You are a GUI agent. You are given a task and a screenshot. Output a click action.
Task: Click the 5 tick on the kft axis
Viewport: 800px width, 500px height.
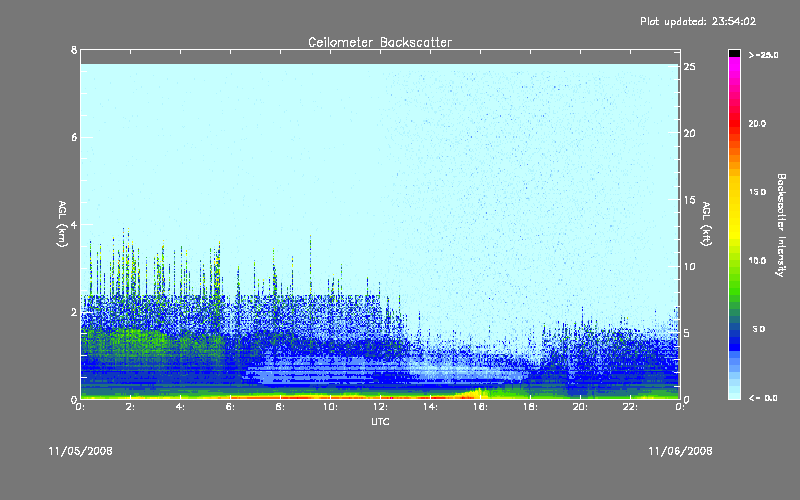click(x=687, y=333)
